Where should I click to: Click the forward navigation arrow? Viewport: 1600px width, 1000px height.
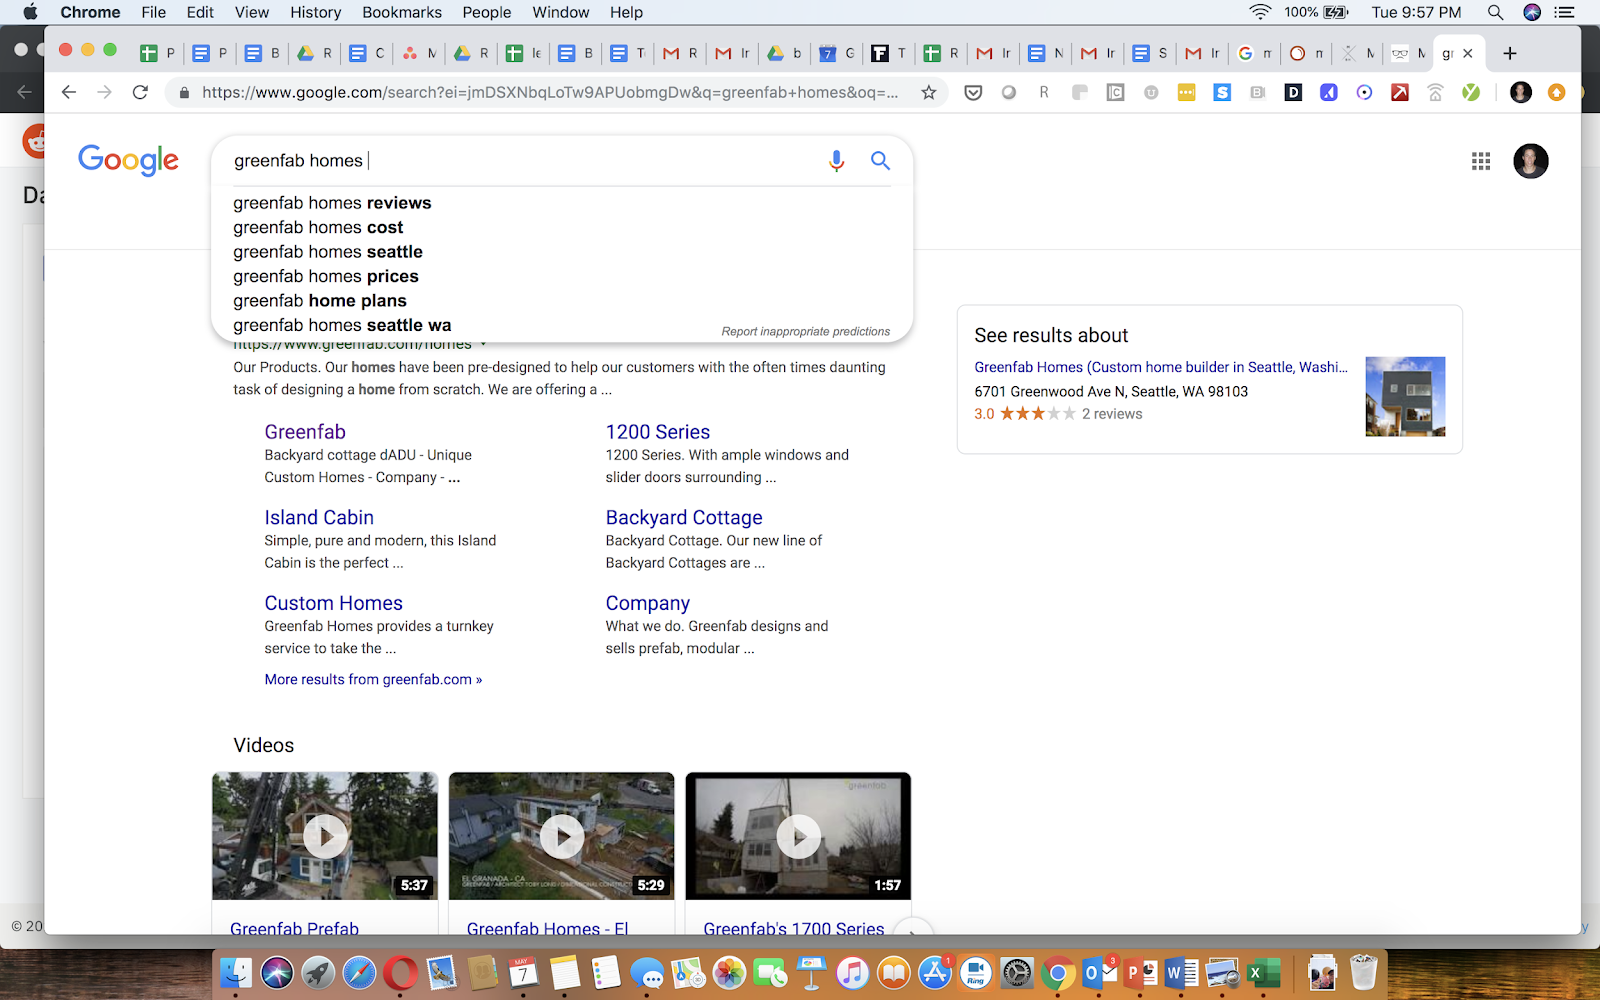click(105, 92)
